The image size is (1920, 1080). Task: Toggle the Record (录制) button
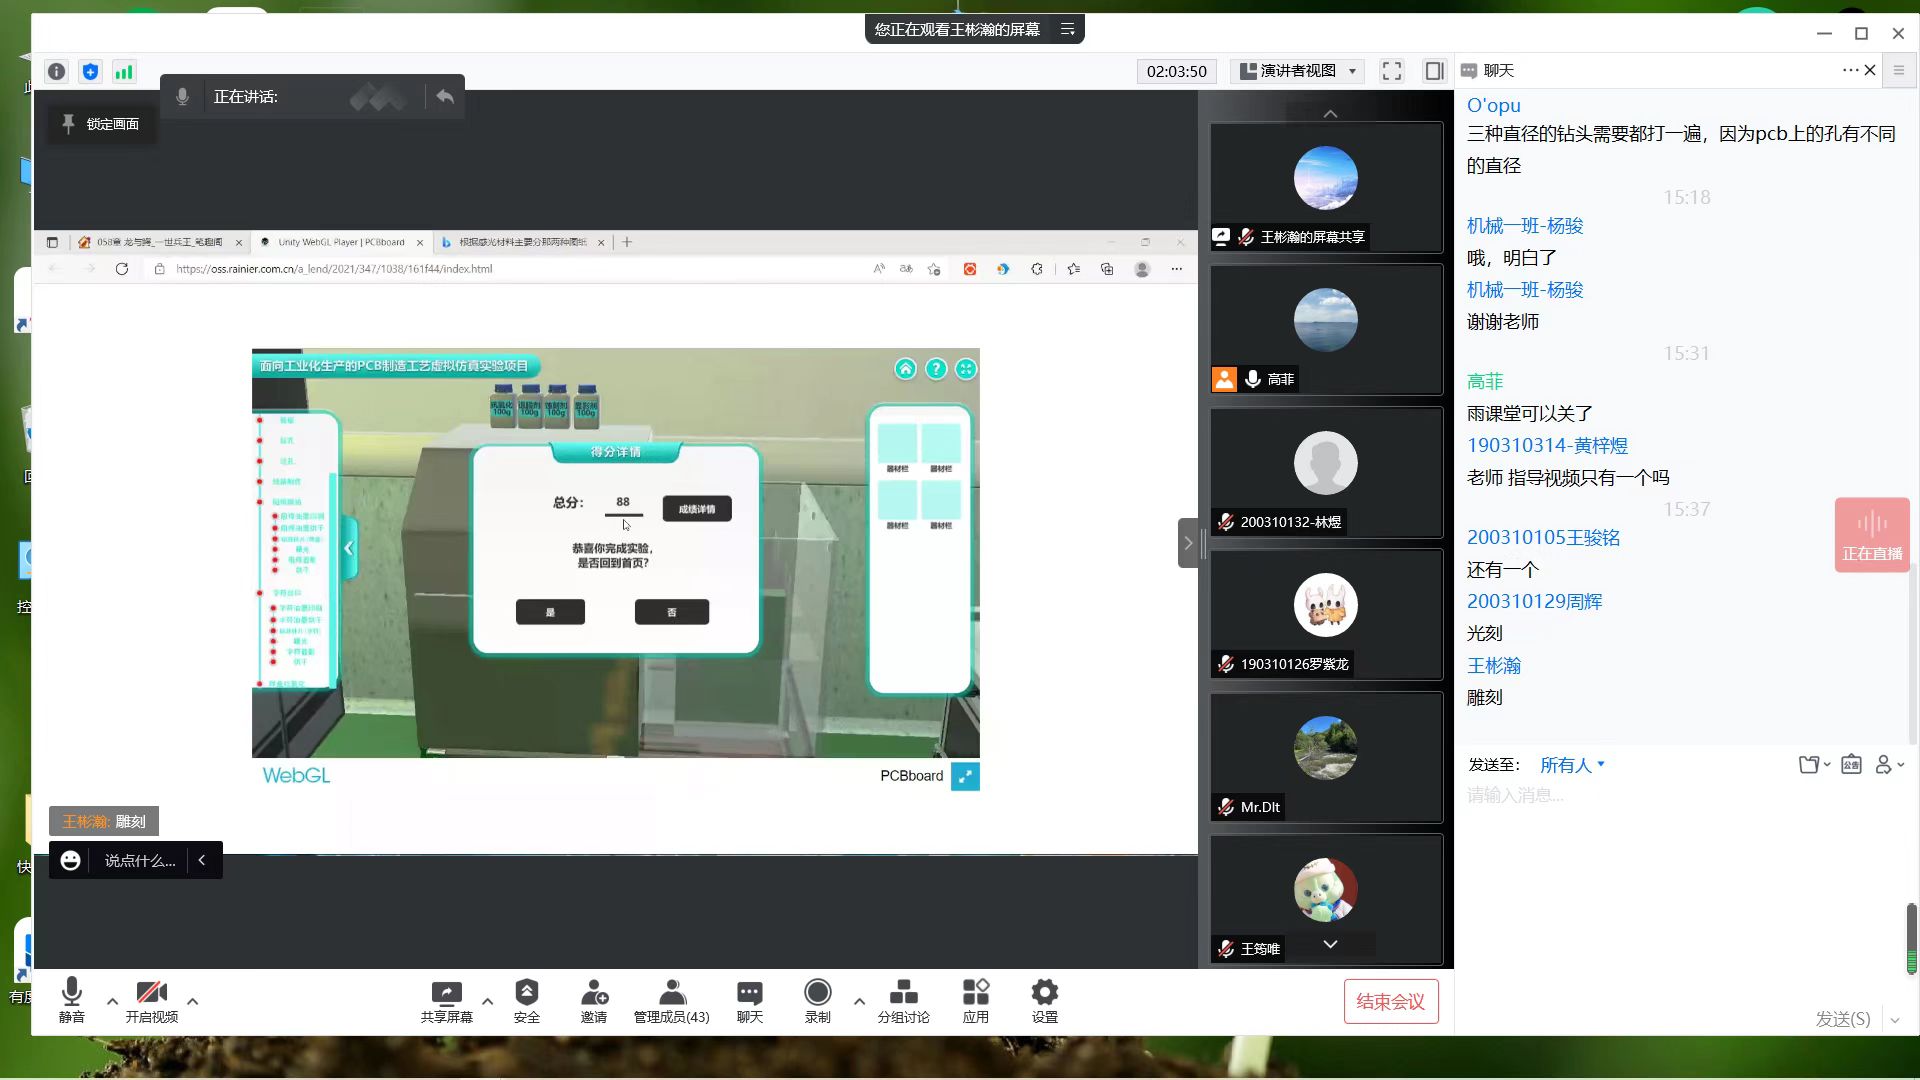[x=817, y=993]
